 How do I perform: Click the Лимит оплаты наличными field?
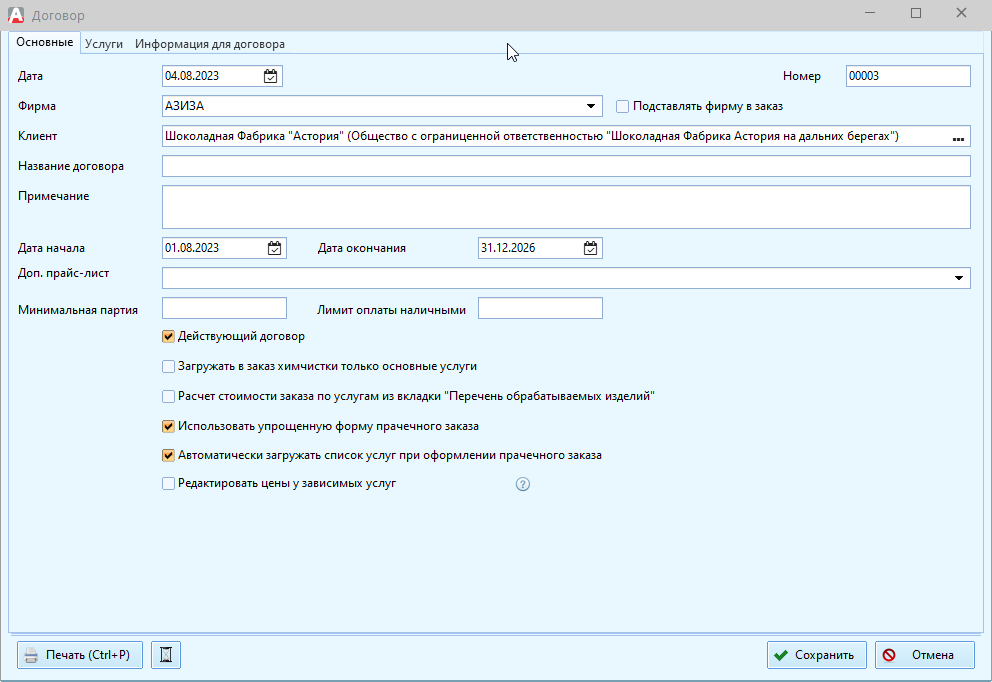pos(540,308)
